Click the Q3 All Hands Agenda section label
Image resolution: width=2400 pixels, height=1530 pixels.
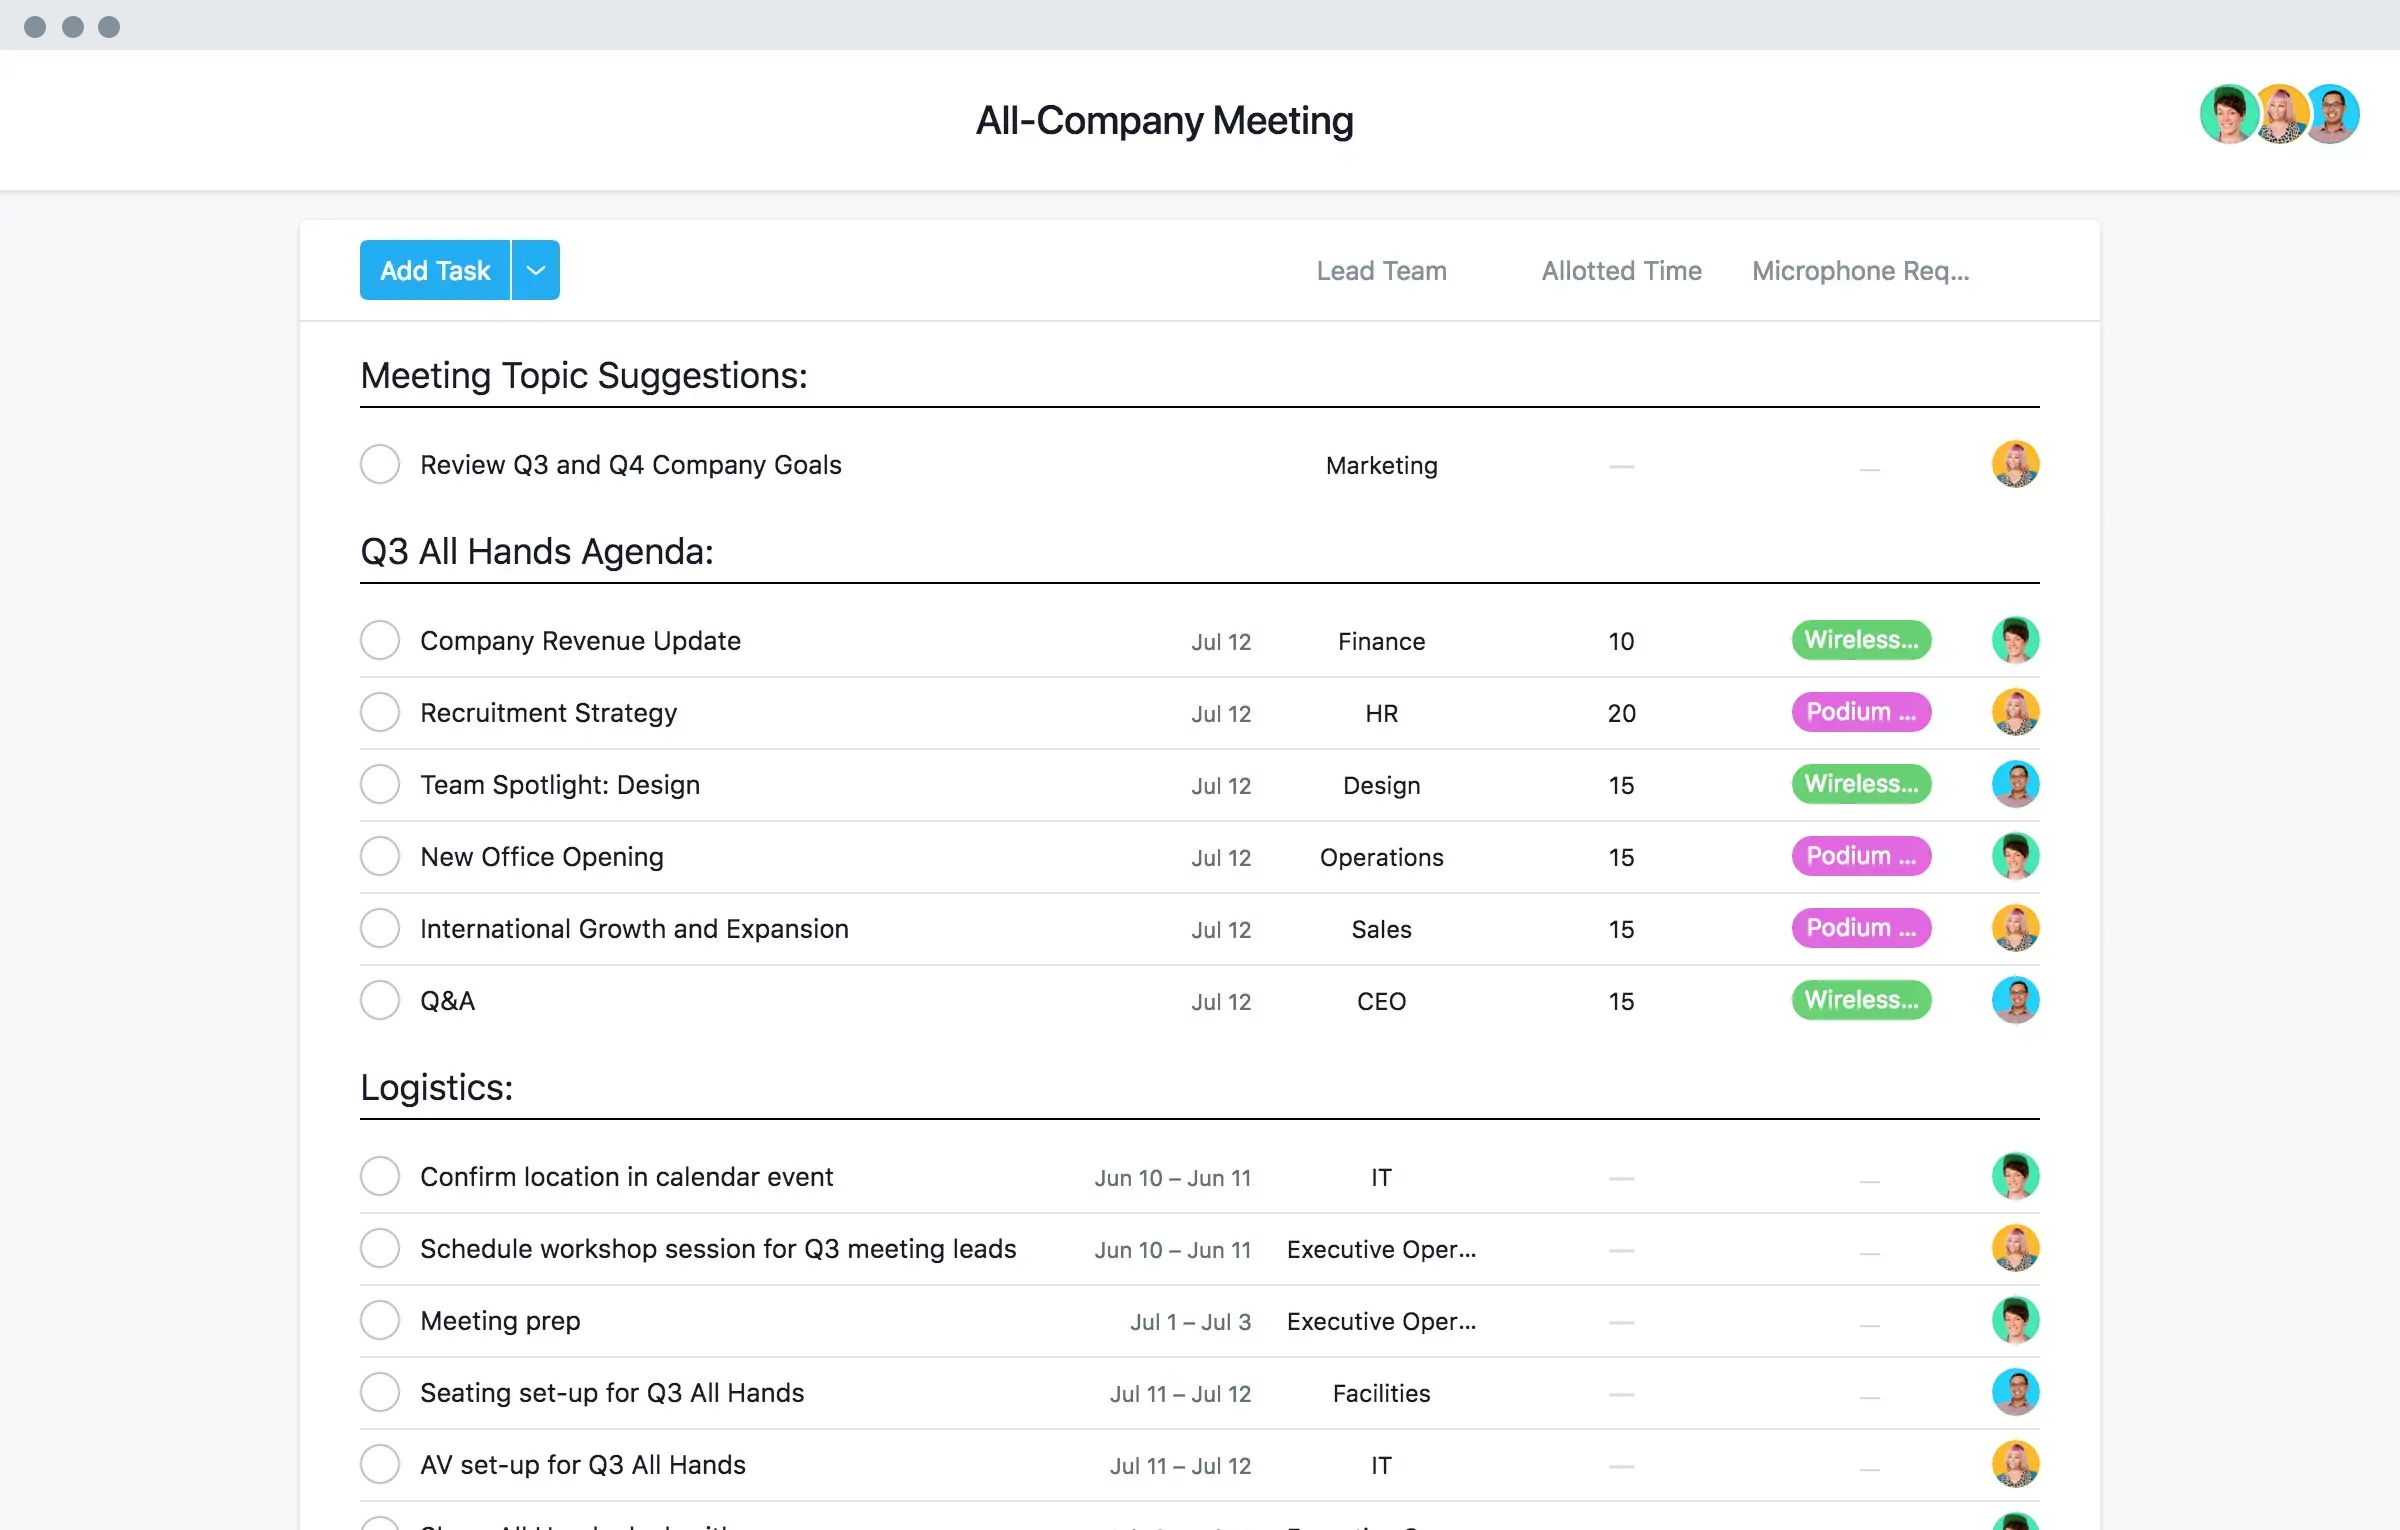(535, 549)
